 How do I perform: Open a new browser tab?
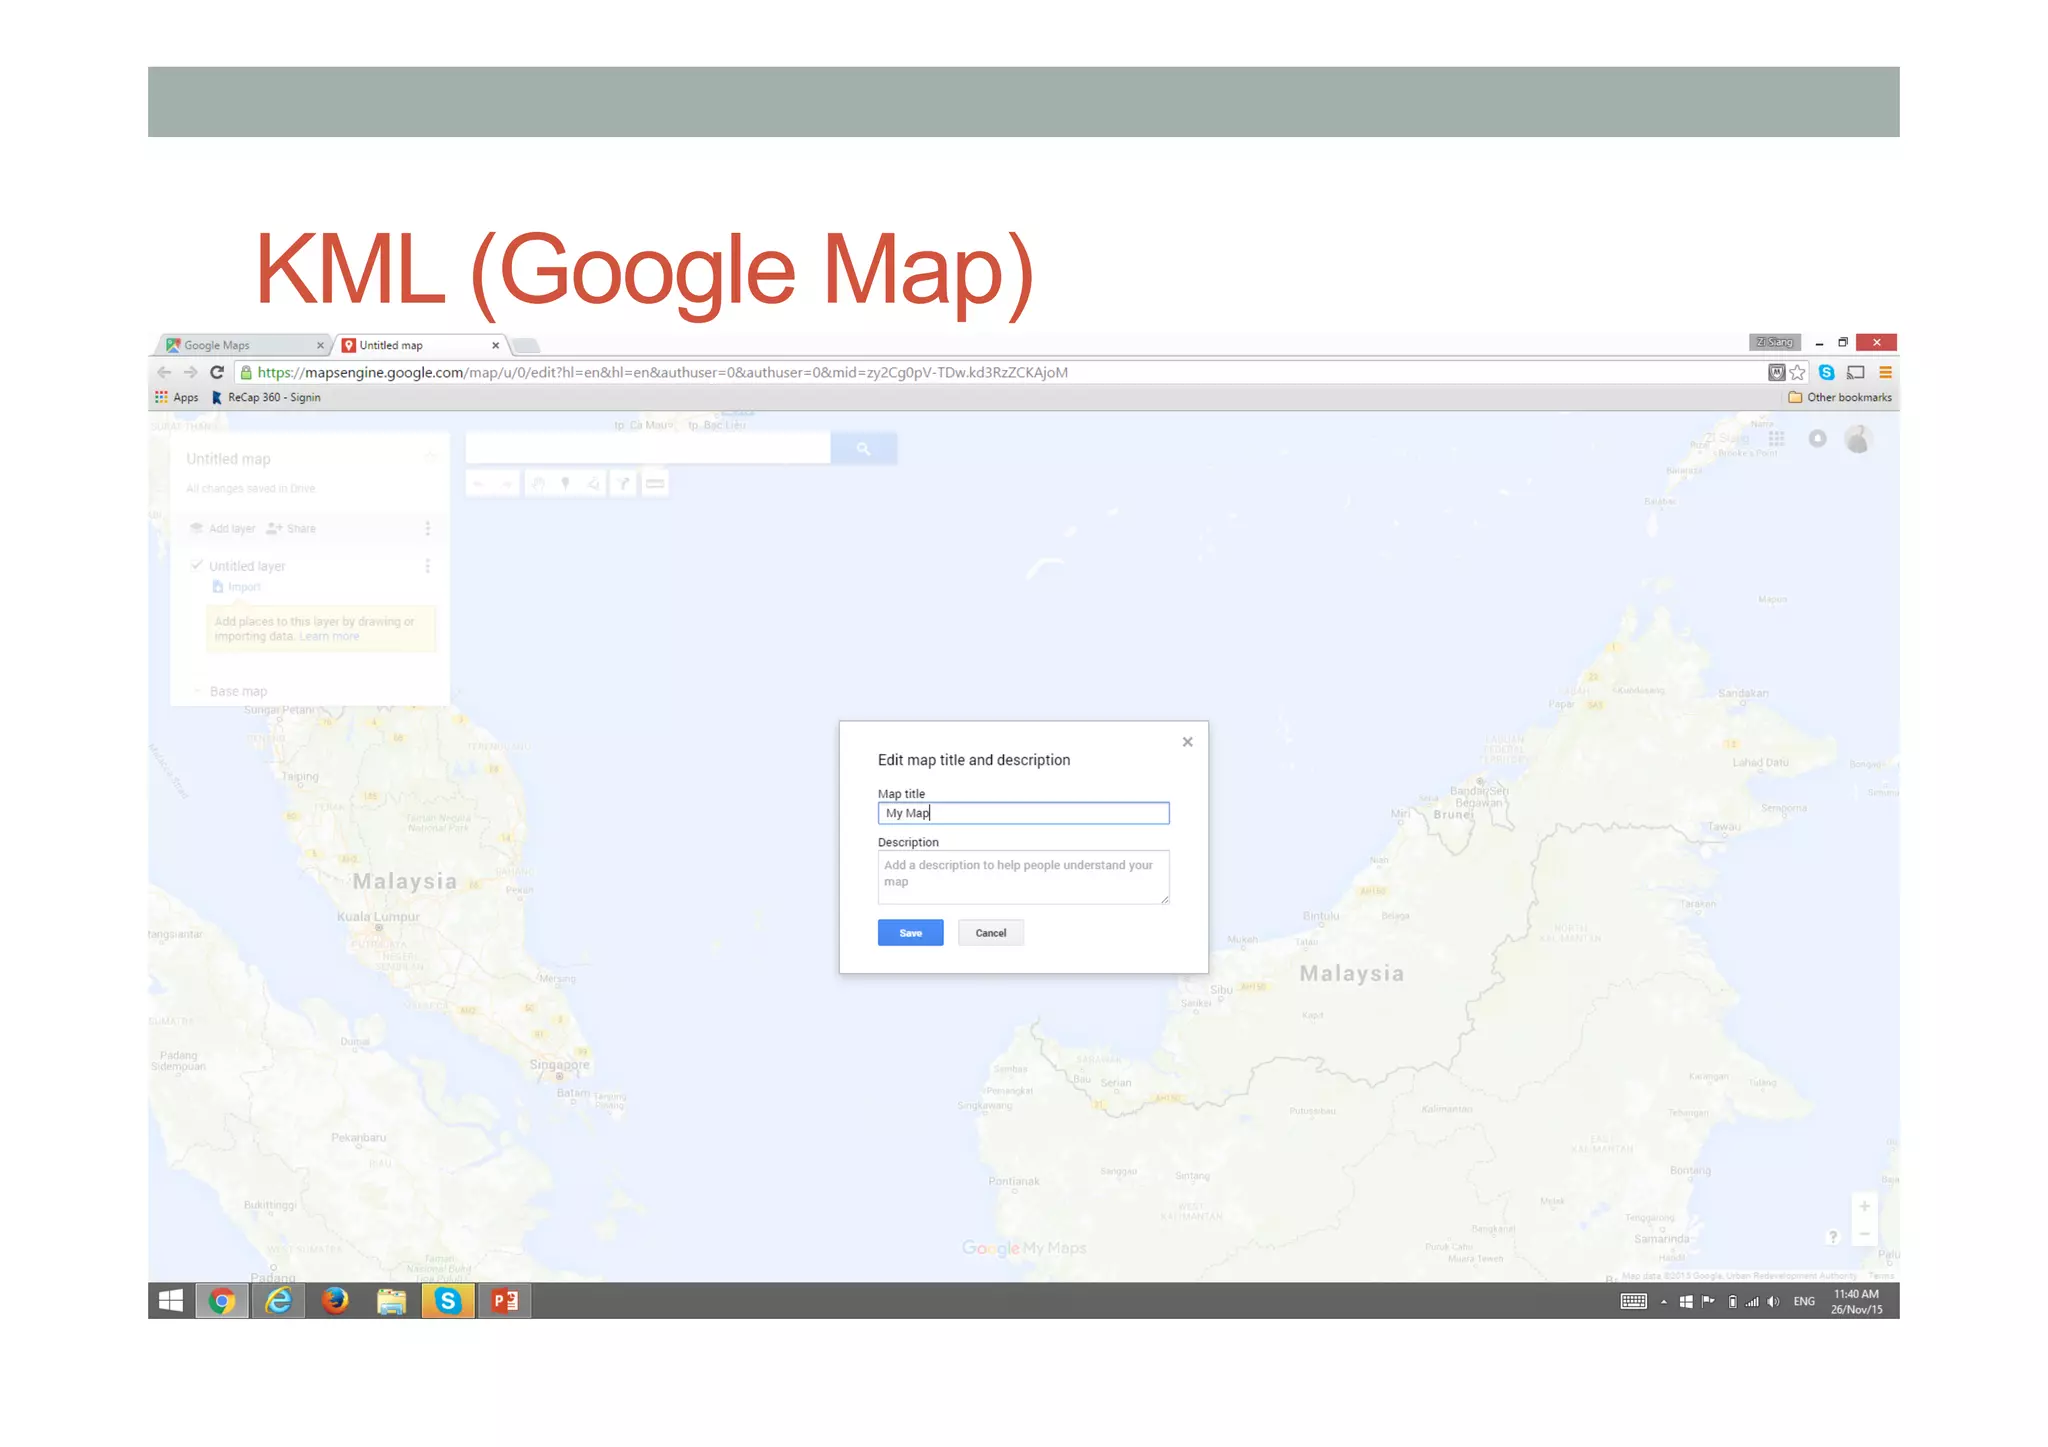(526, 346)
